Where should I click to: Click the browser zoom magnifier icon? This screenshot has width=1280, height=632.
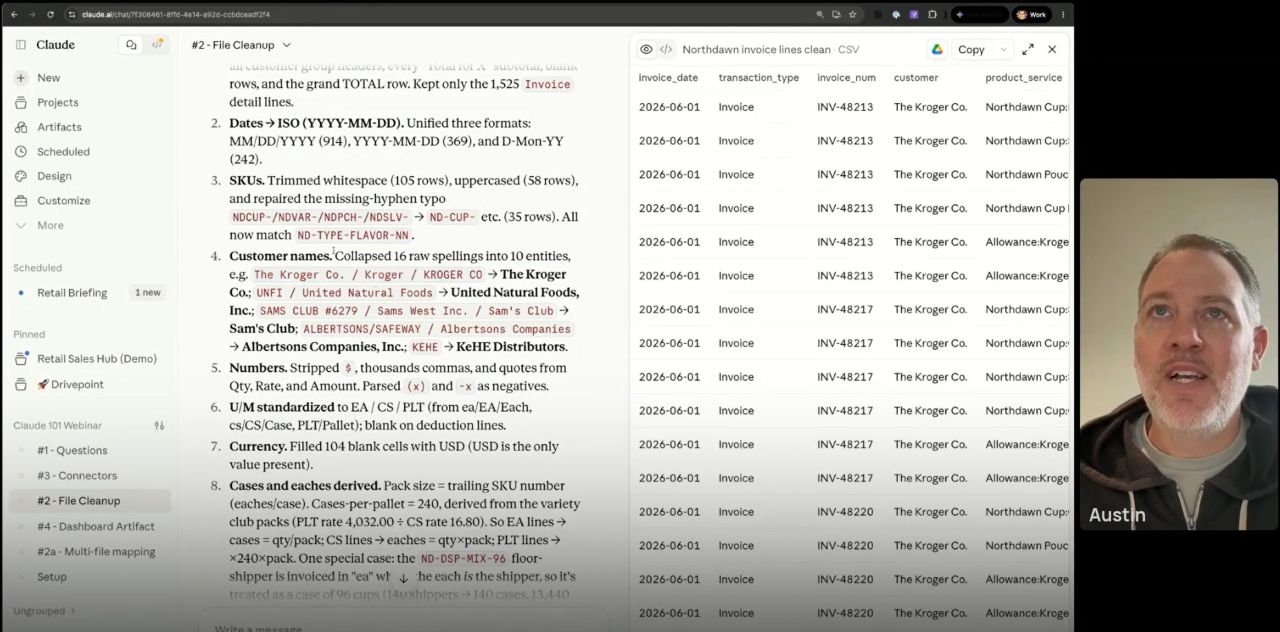point(820,14)
